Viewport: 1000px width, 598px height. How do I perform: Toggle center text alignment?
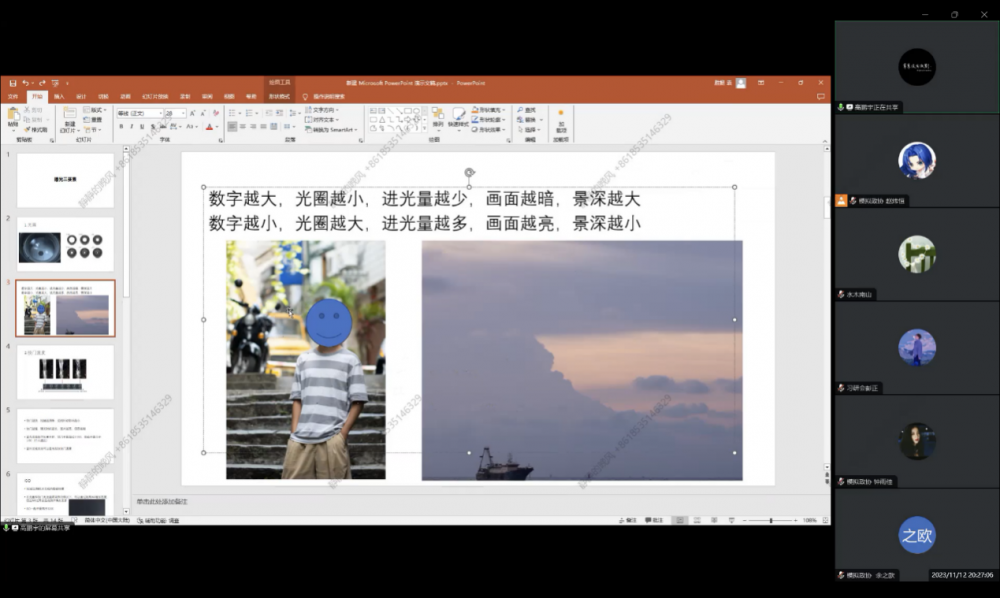tap(244, 127)
